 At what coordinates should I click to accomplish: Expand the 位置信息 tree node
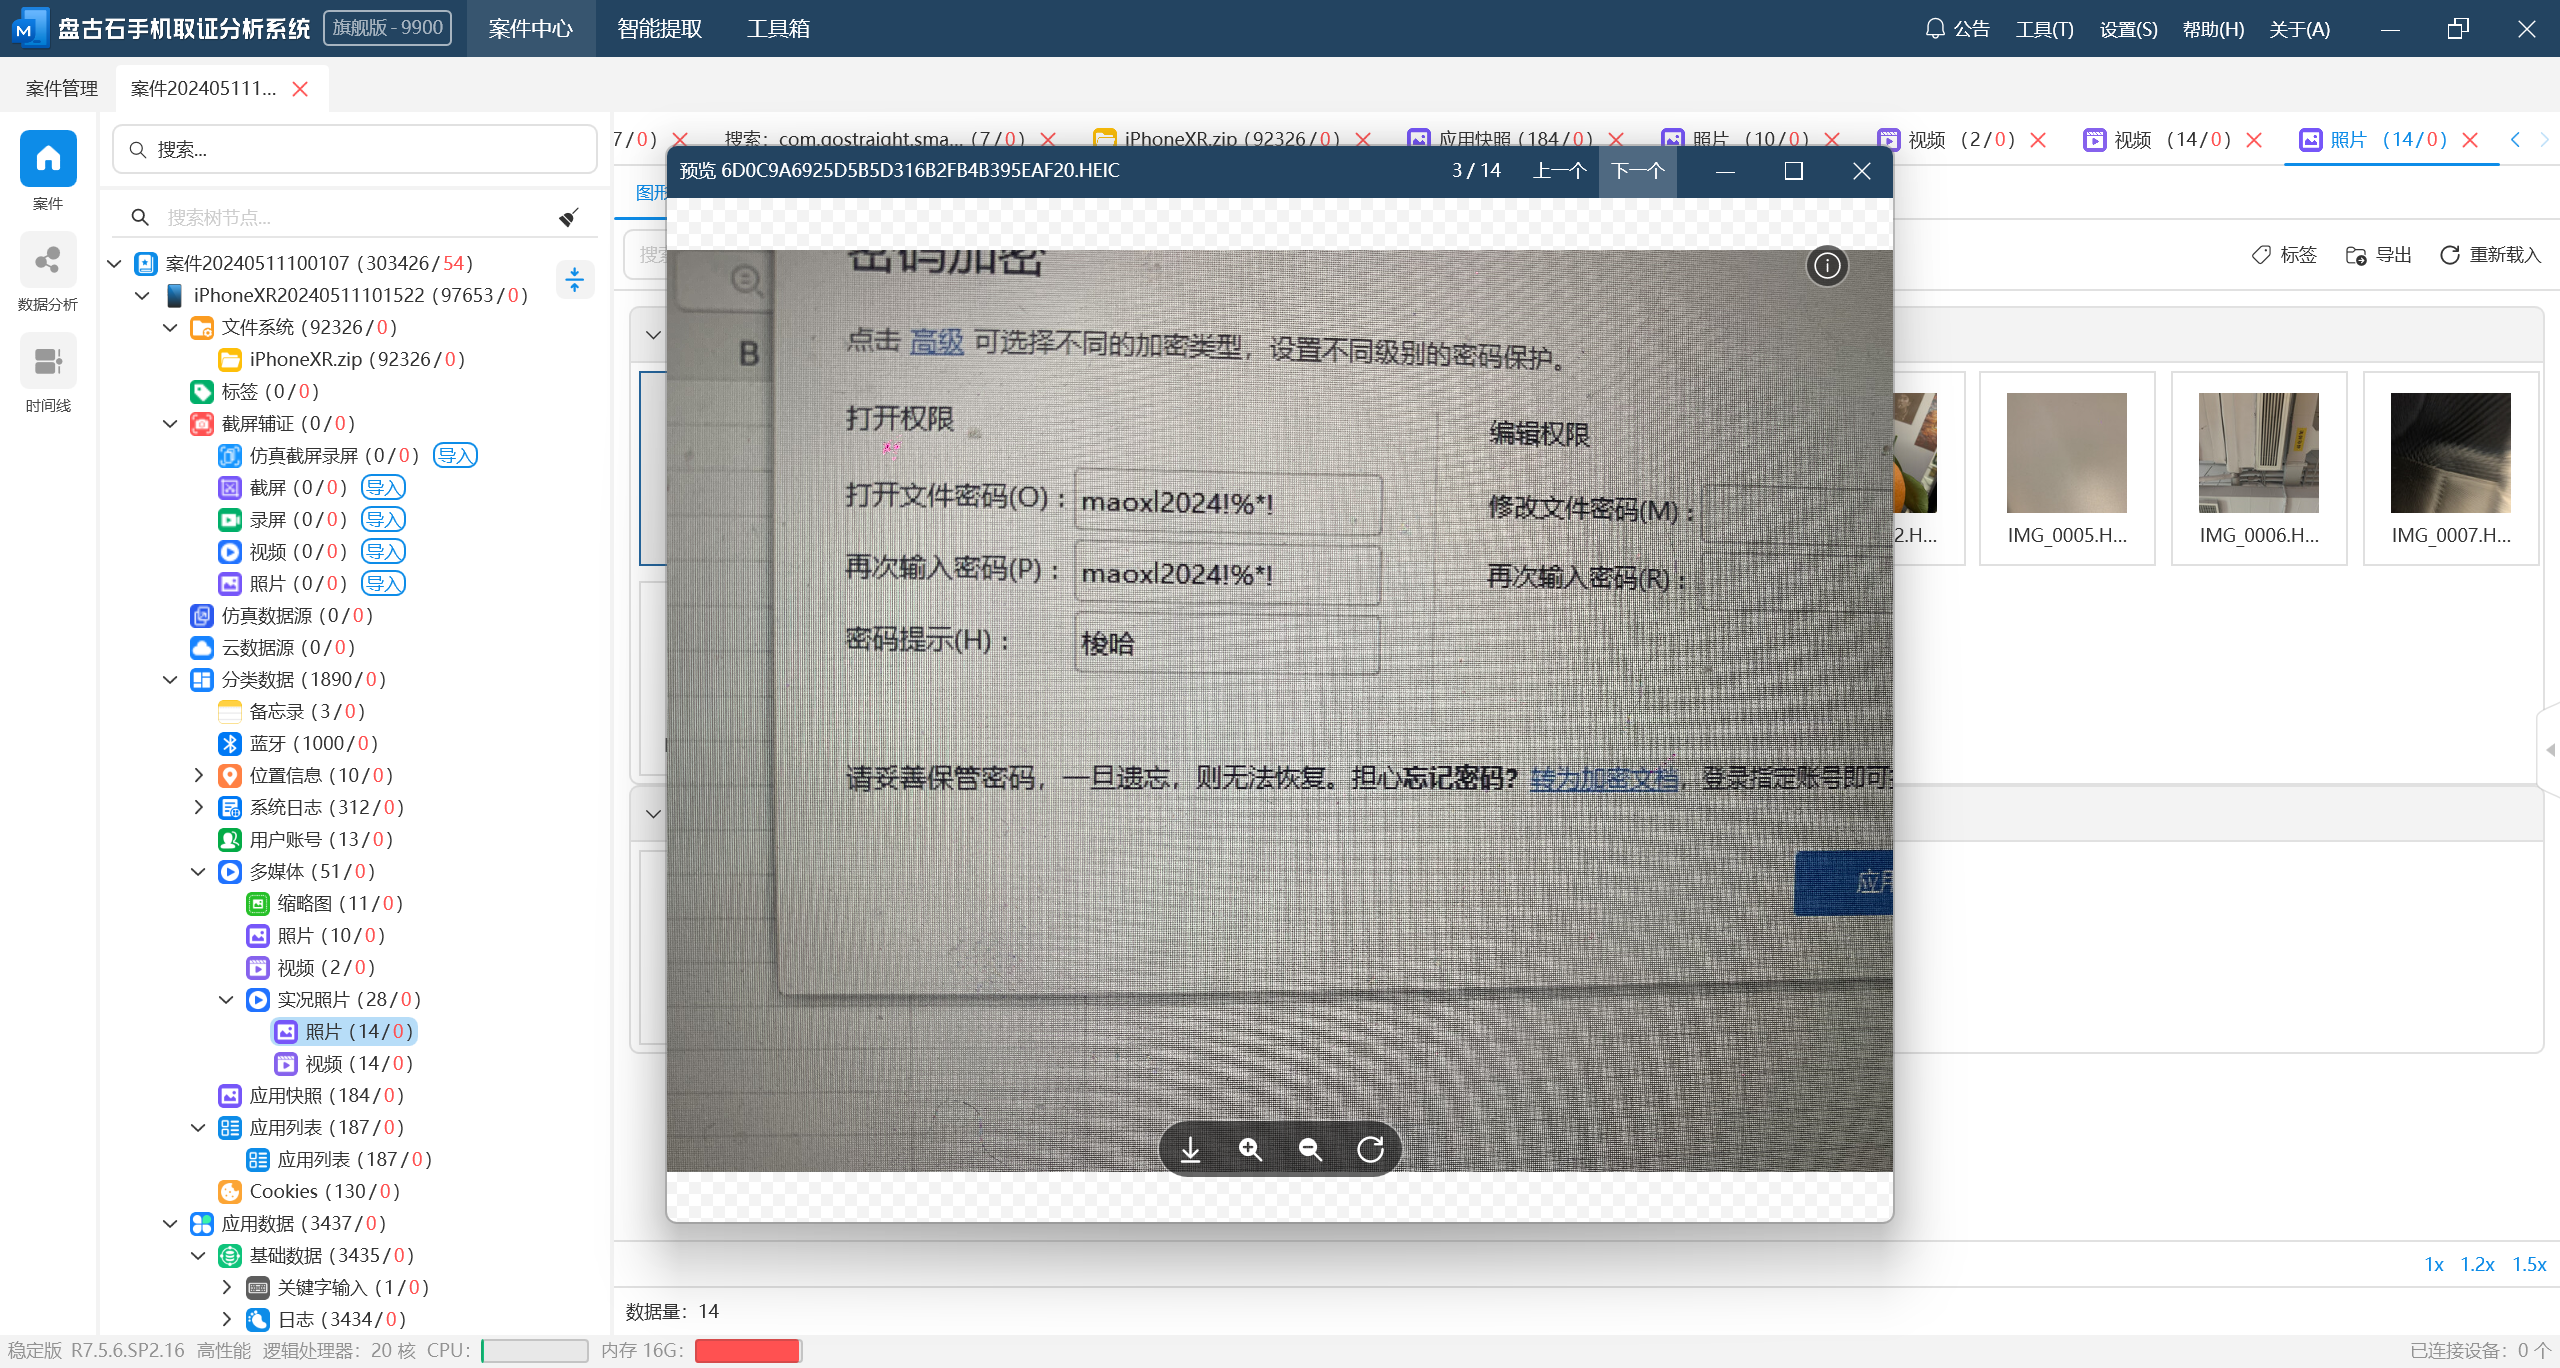click(x=198, y=776)
